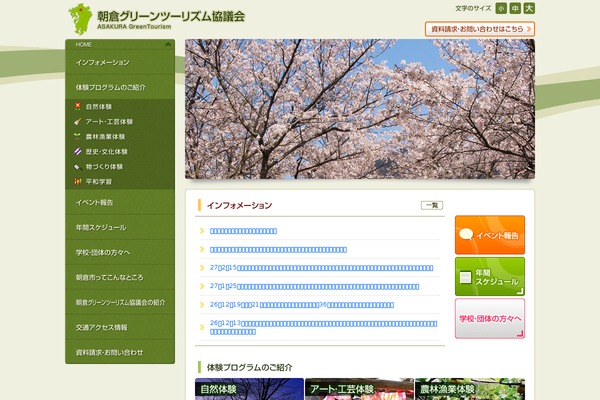The height and width of the screenshot is (400, 600).
Task: Click the 農林漁業体験 sprout icon
Action: coord(77,136)
